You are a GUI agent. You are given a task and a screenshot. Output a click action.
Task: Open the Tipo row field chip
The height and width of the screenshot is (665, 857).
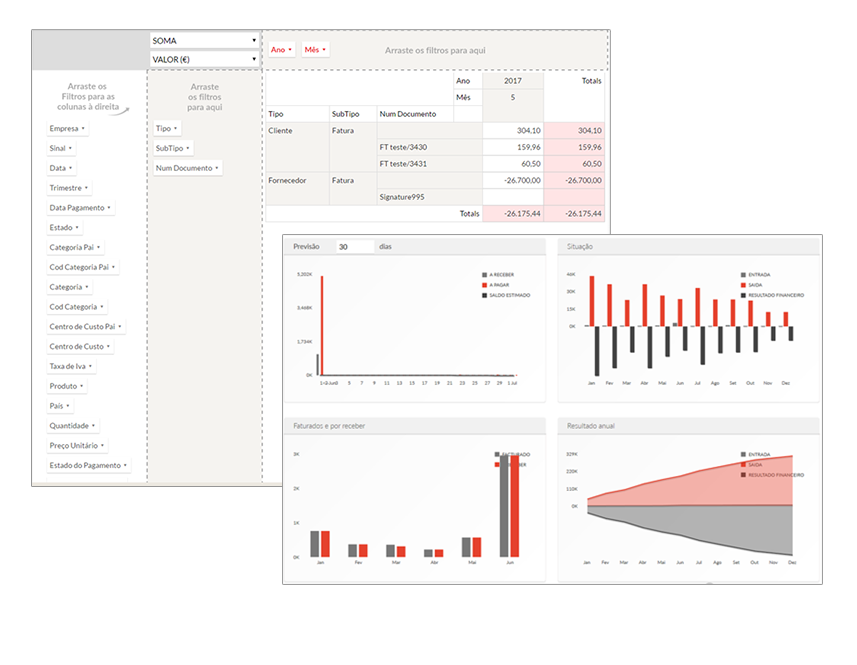[167, 128]
